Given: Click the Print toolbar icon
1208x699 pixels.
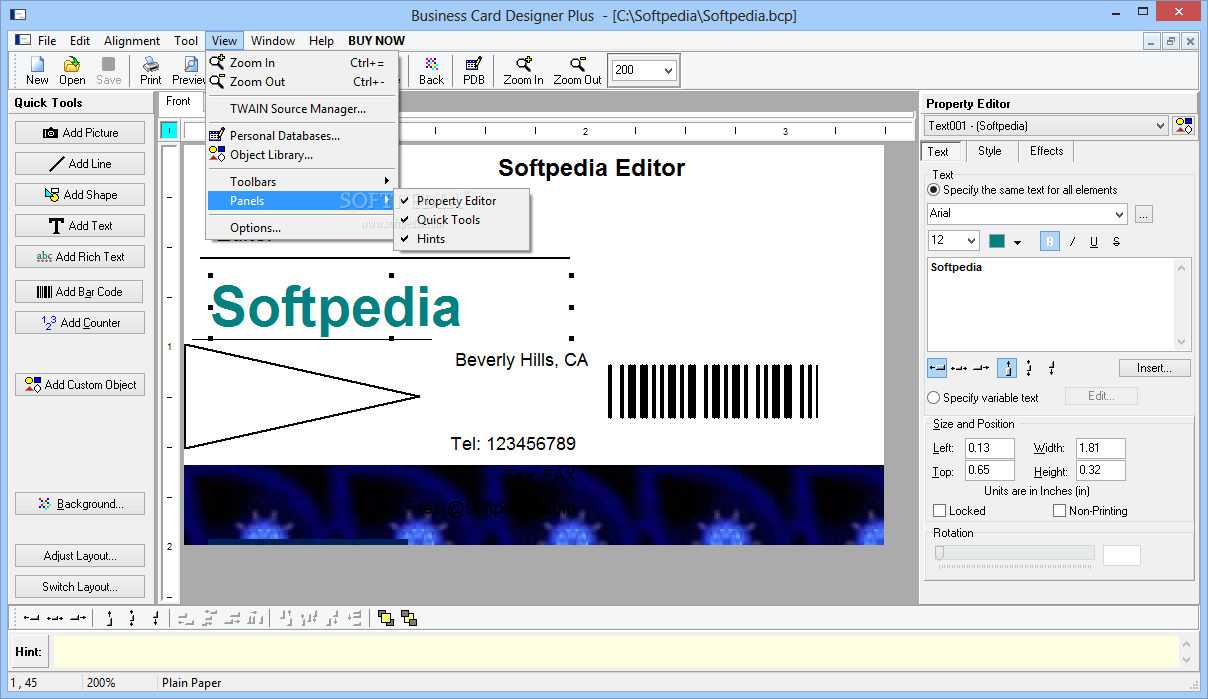Looking at the screenshot, I should (x=151, y=71).
